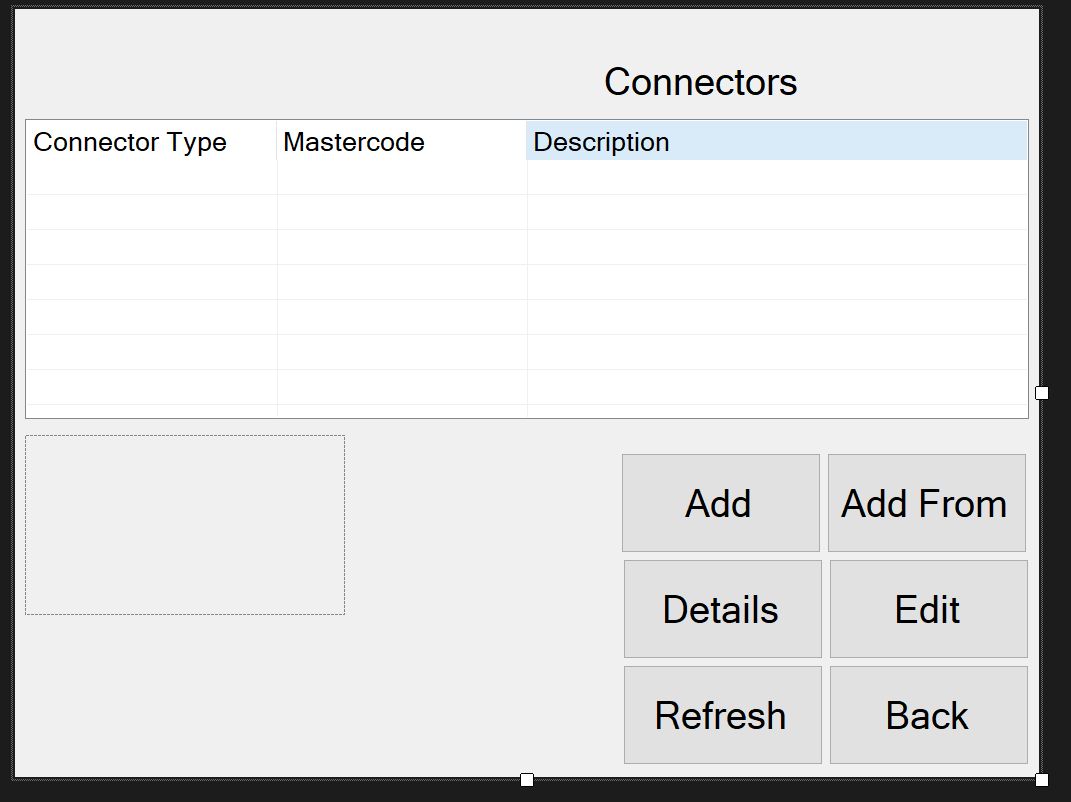
Task: Click divider between Connector Type and Mastercode headers
Action: pos(277,141)
